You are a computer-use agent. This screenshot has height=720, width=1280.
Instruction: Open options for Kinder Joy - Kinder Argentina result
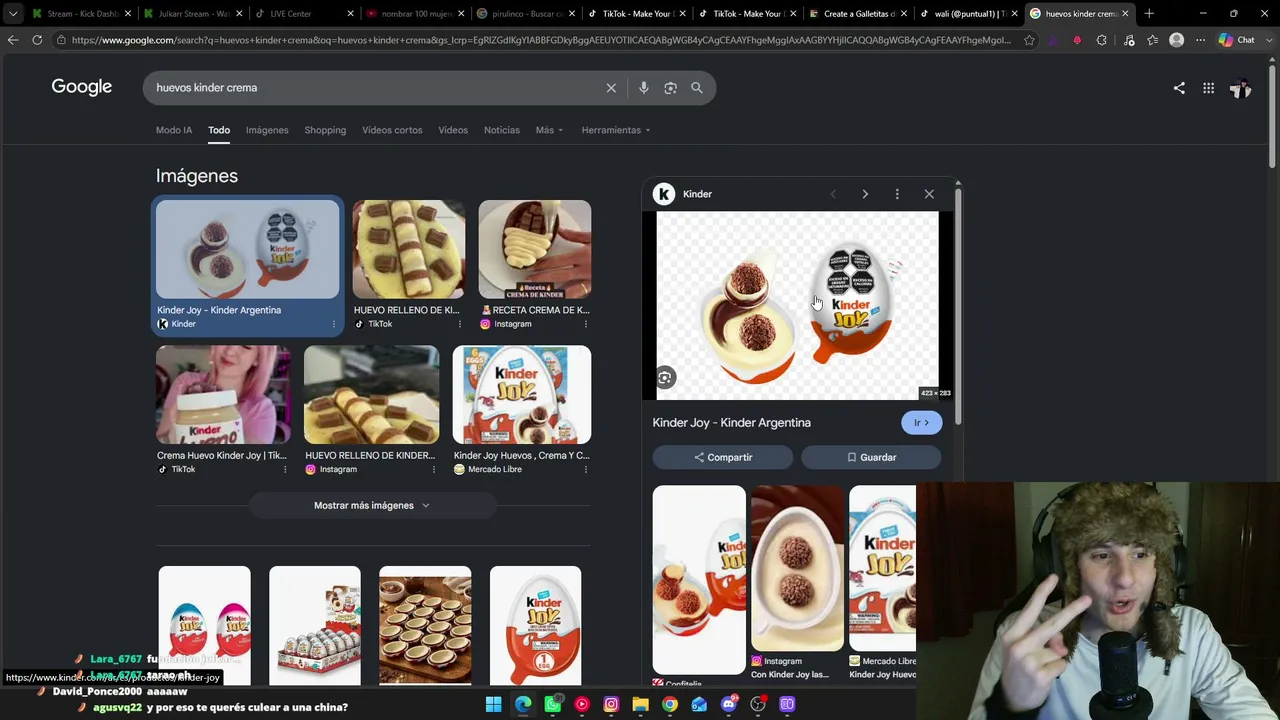[334, 324]
